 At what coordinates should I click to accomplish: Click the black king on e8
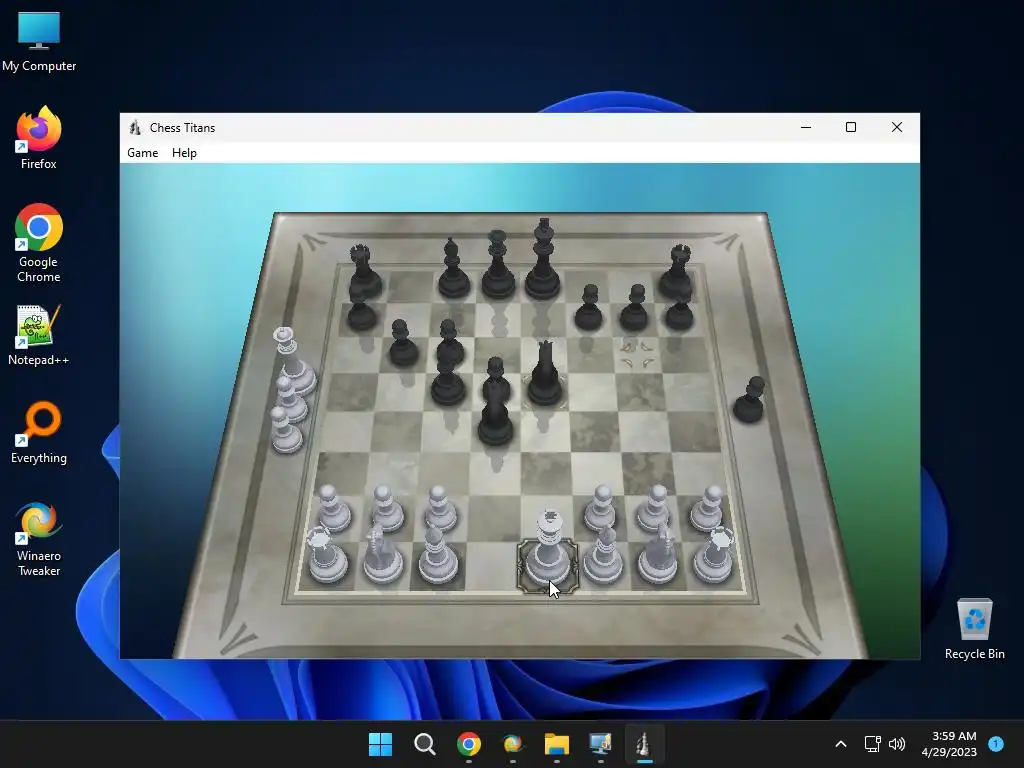543,260
